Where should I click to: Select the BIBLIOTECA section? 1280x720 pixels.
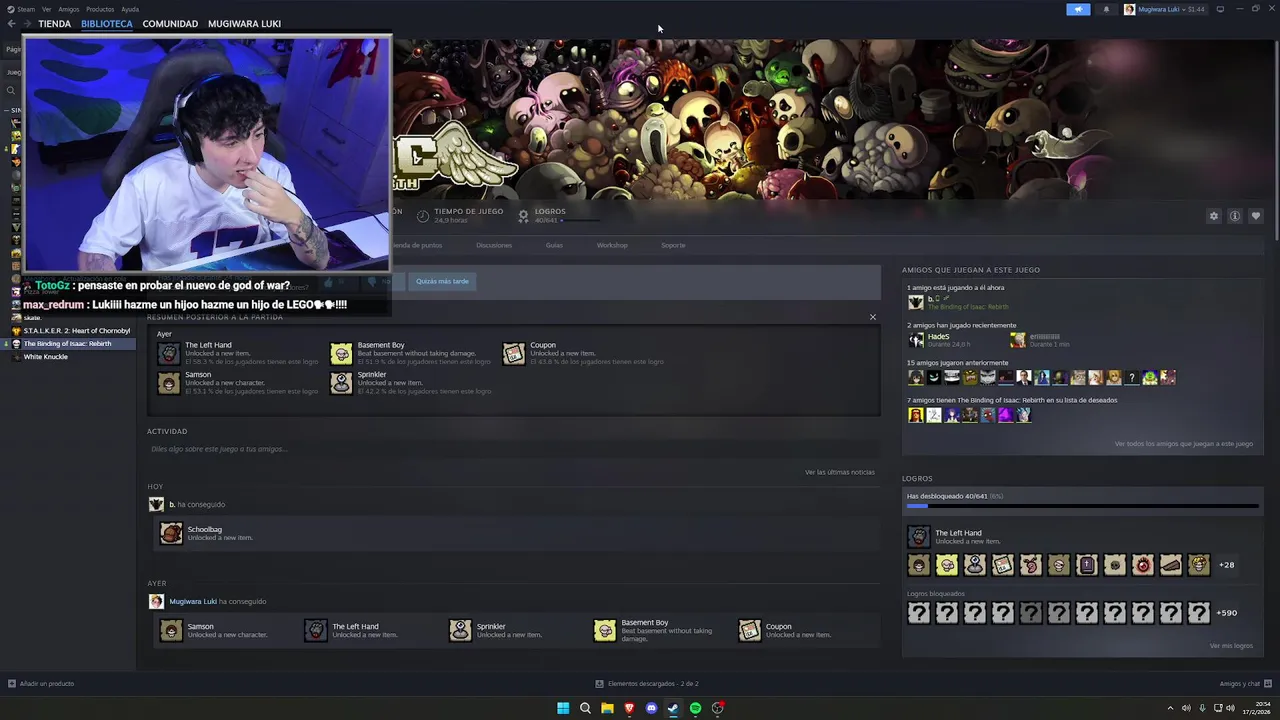click(x=107, y=23)
